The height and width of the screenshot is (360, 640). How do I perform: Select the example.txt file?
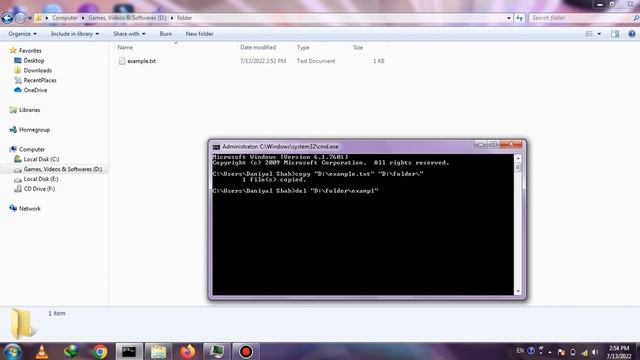click(x=141, y=61)
